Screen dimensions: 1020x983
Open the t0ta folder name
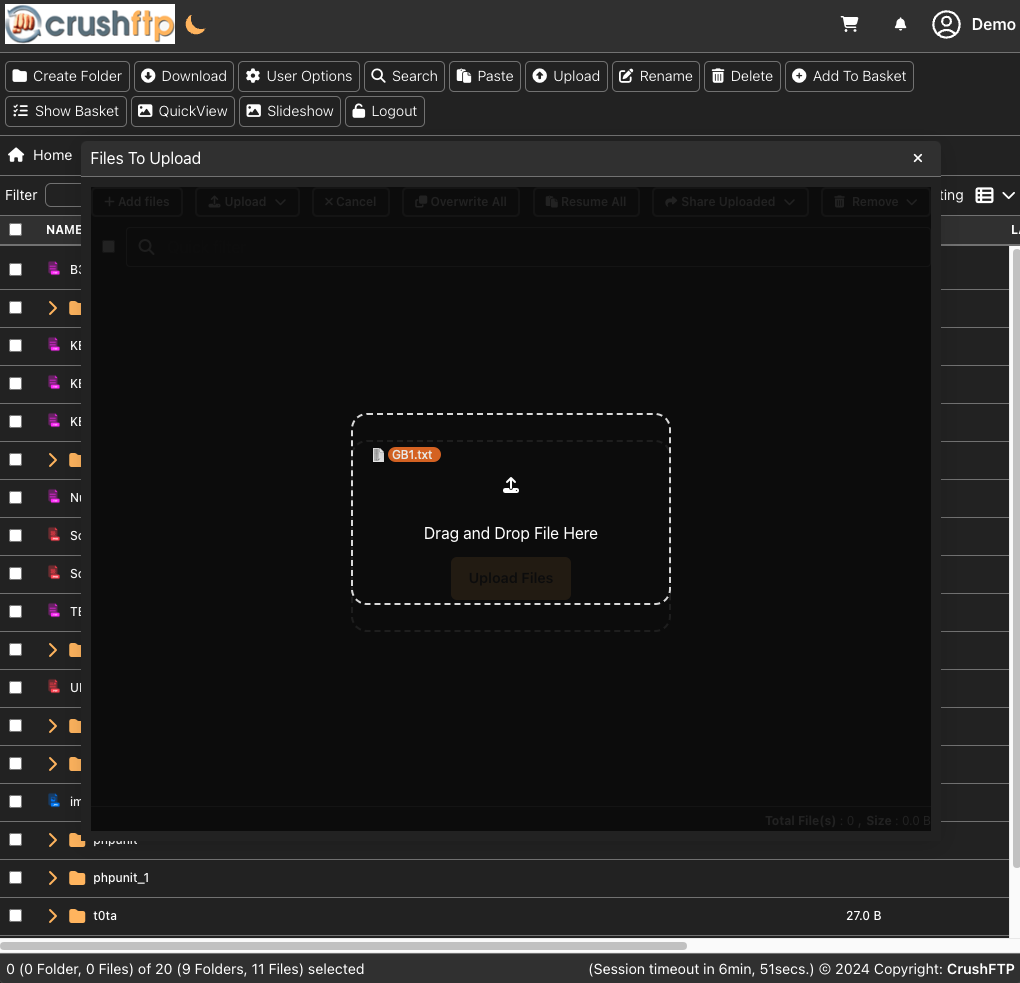pos(105,915)
